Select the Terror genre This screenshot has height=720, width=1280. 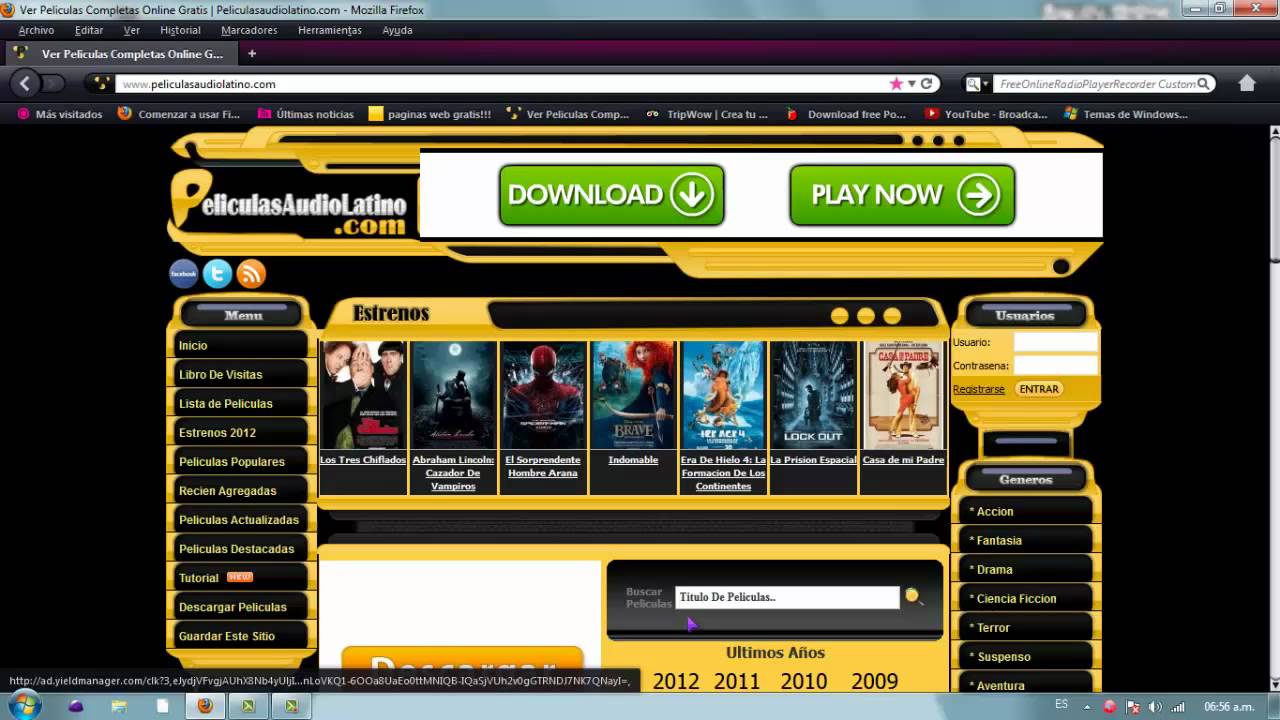point(1026,627)
